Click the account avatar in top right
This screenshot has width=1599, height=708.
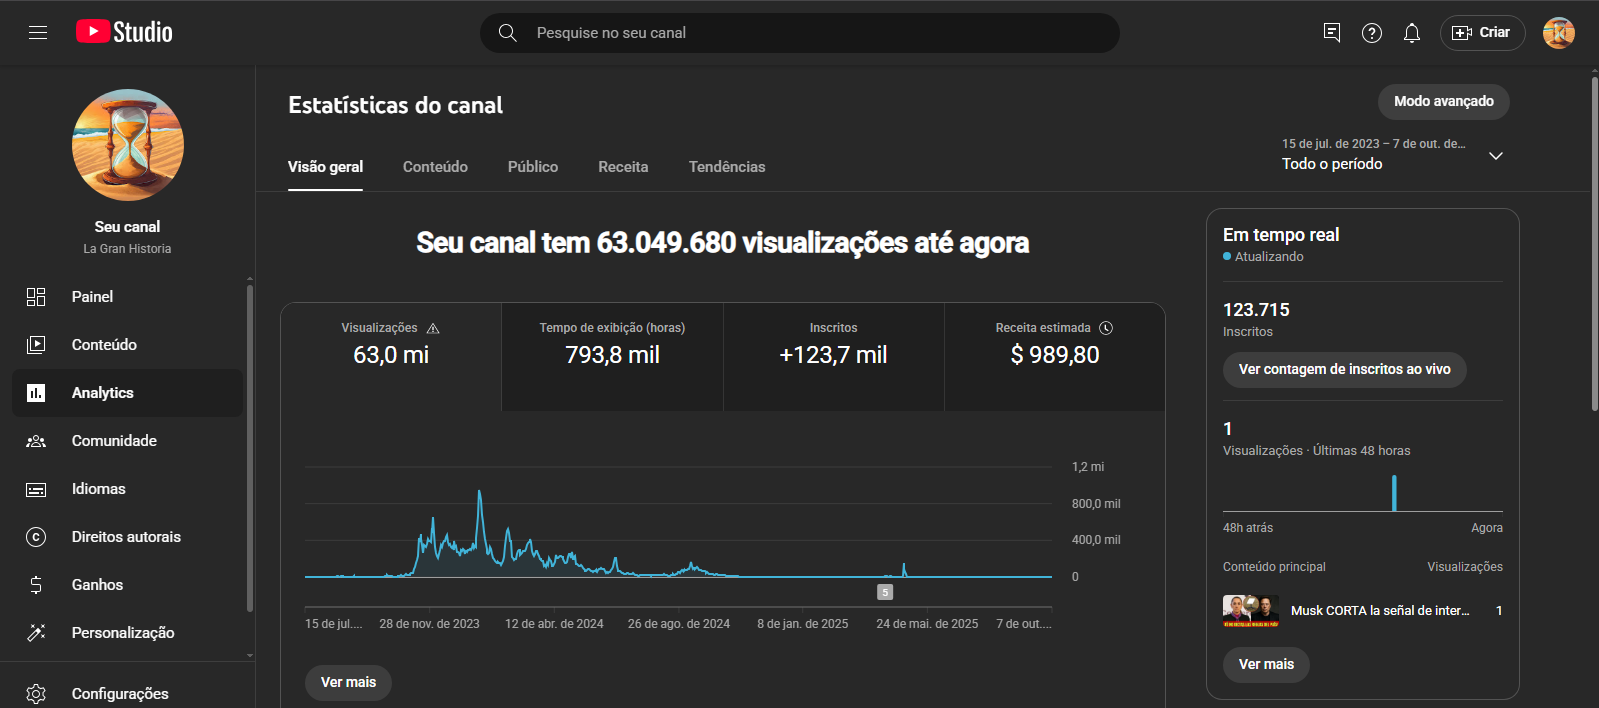pyautogui.click(x=1558, y=33)
